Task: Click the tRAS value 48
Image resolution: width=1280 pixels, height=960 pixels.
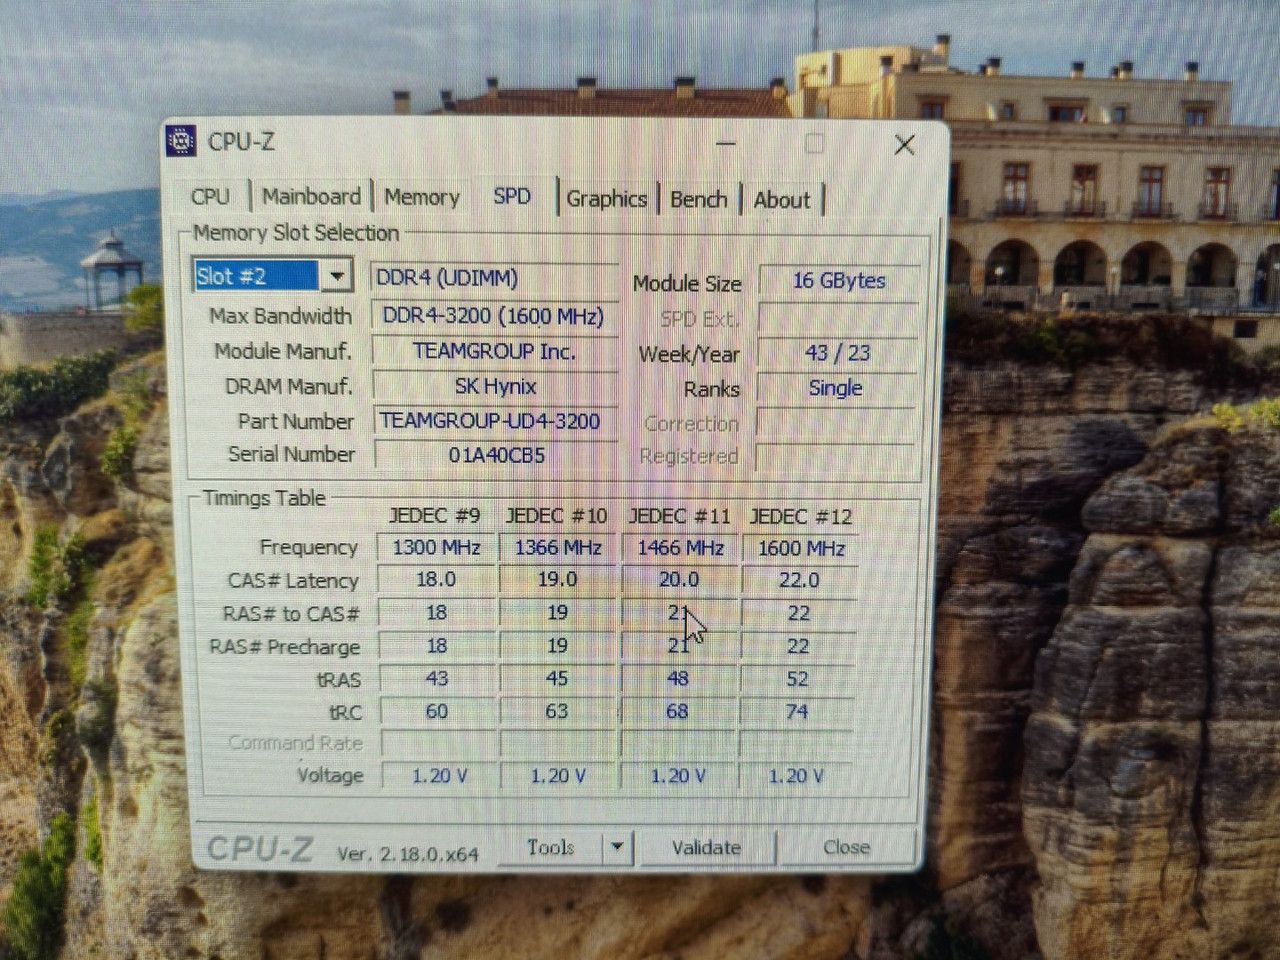Action: click(x=678, y=678)
